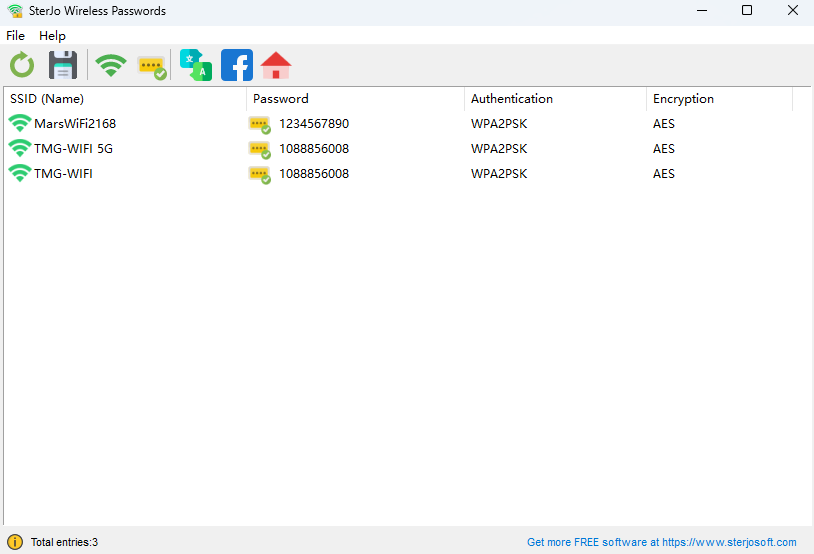Click password in the last TMG-WIFI row
Image resolution: width=814 pixels, height=554 pixels.
(314, 173)
